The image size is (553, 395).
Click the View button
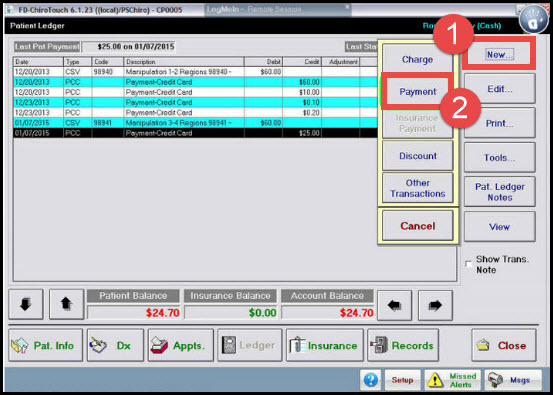[499, 226]
